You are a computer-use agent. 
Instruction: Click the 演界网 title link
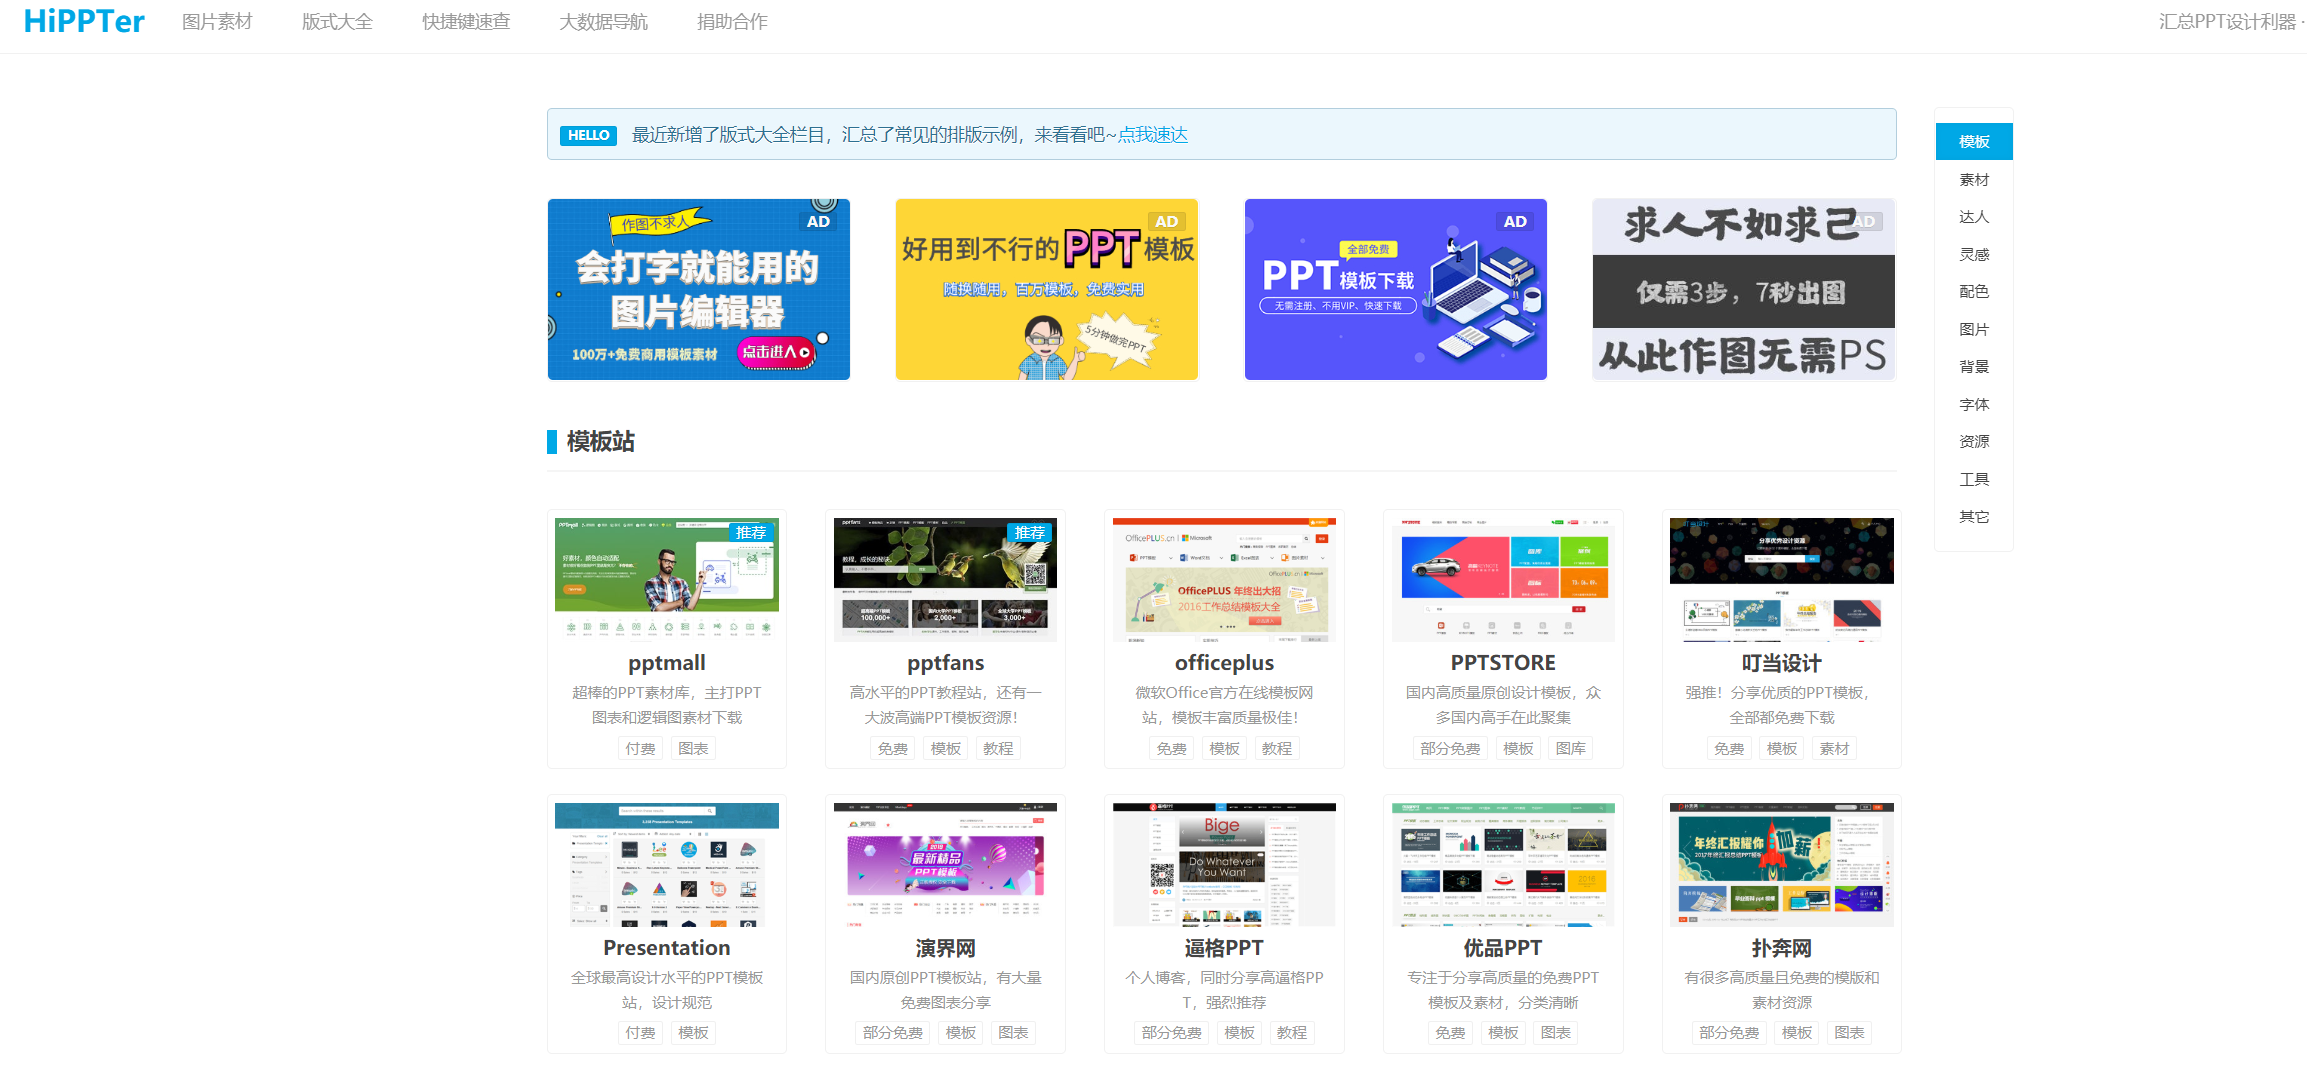click(945, 948)
